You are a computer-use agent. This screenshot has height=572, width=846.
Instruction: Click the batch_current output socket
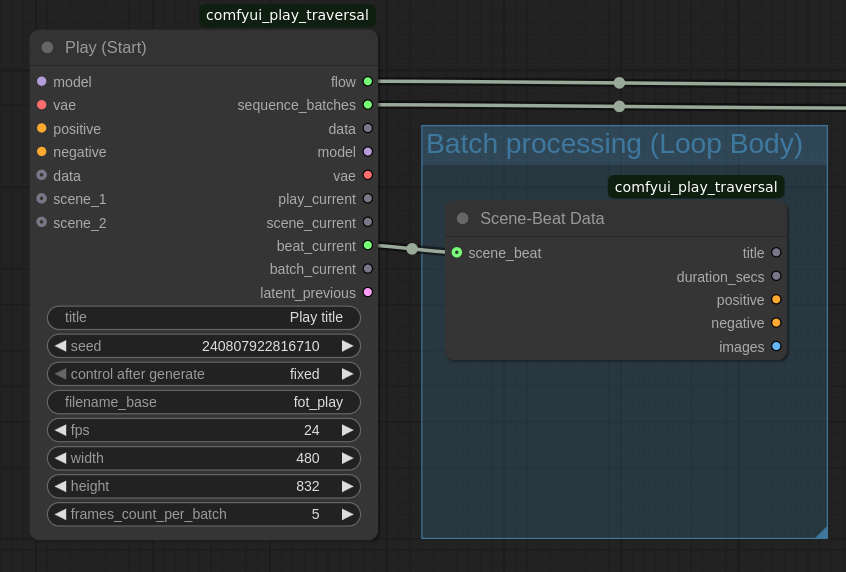[368, 269]
